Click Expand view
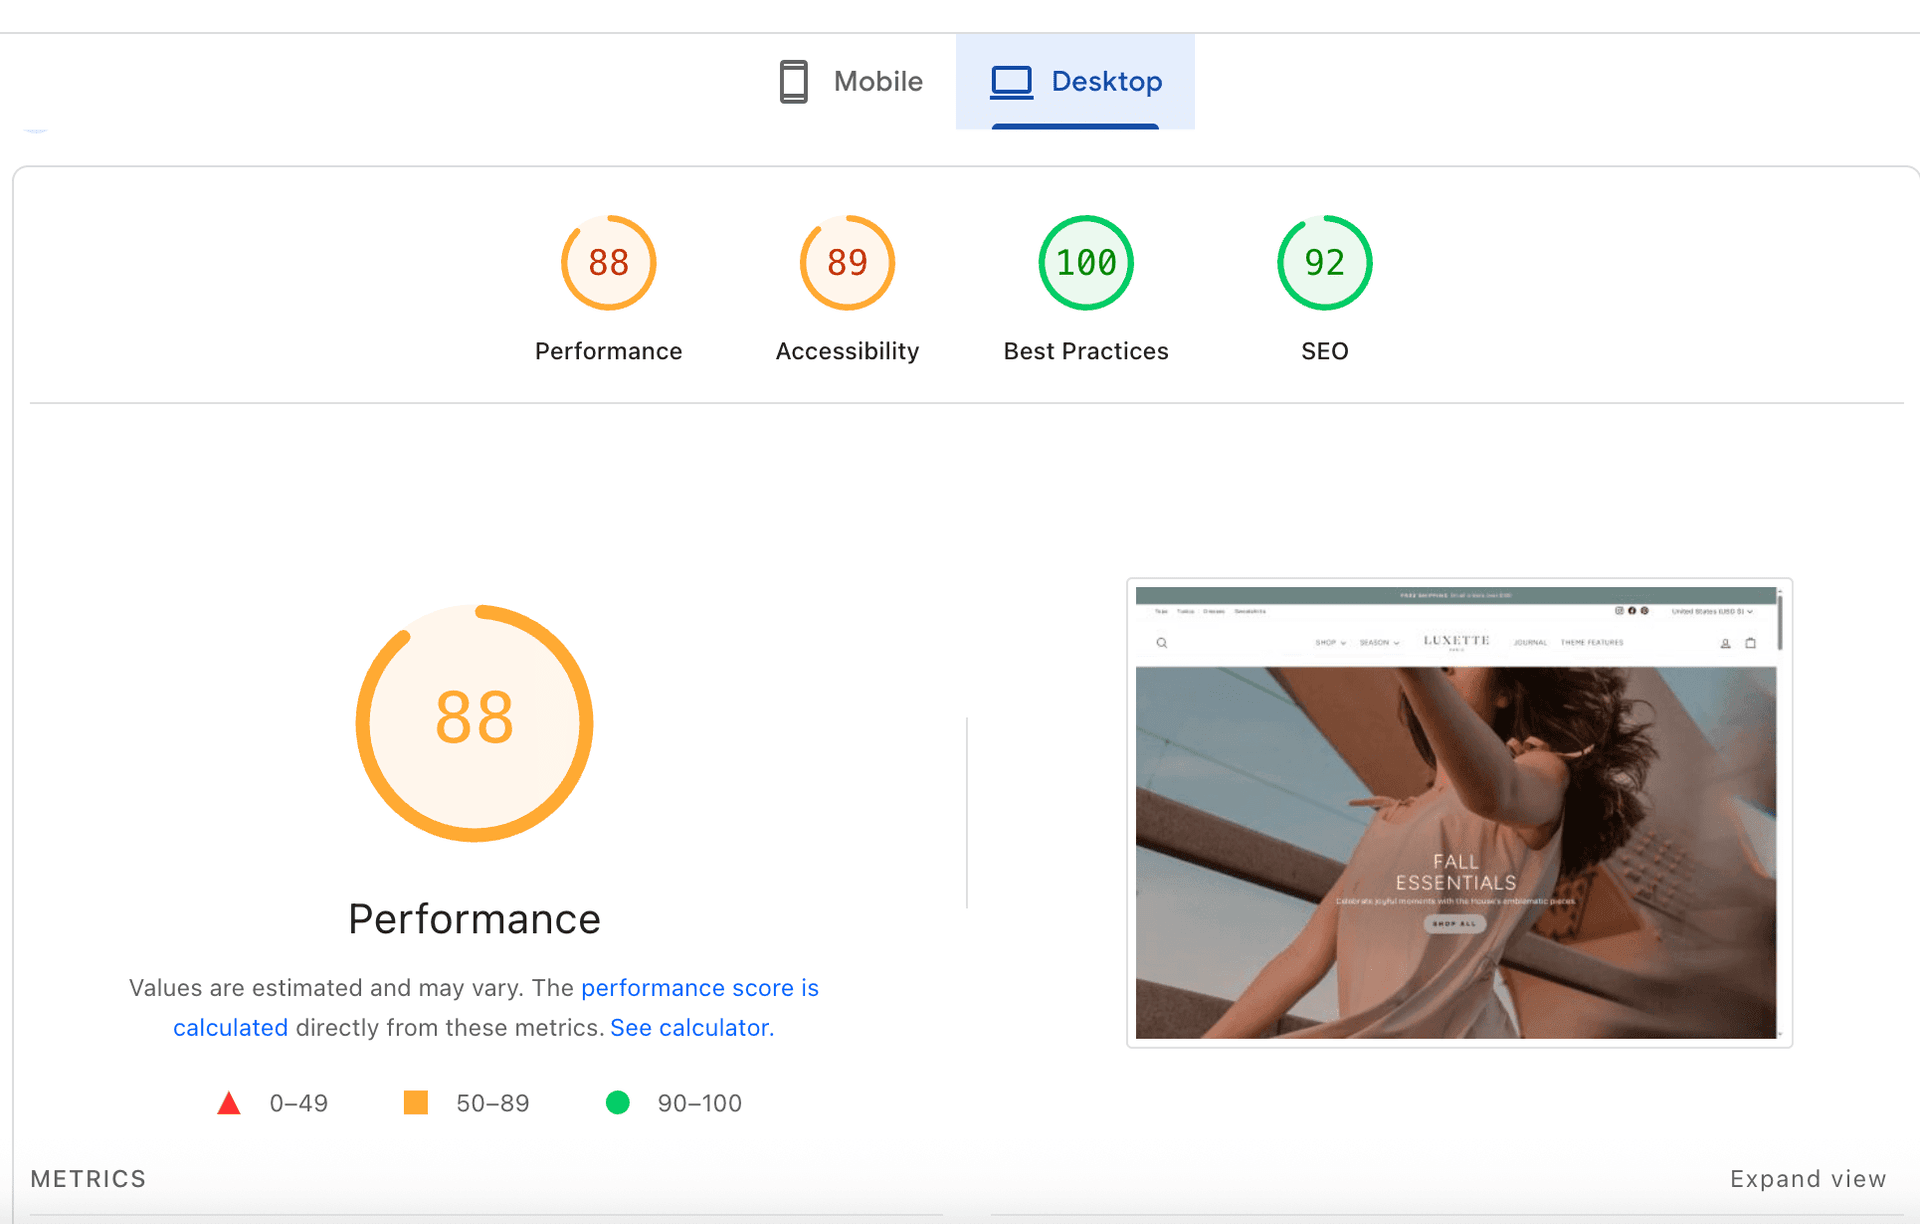Viewport: 1920px width, 1224px height. (x=1808, y=1179)
